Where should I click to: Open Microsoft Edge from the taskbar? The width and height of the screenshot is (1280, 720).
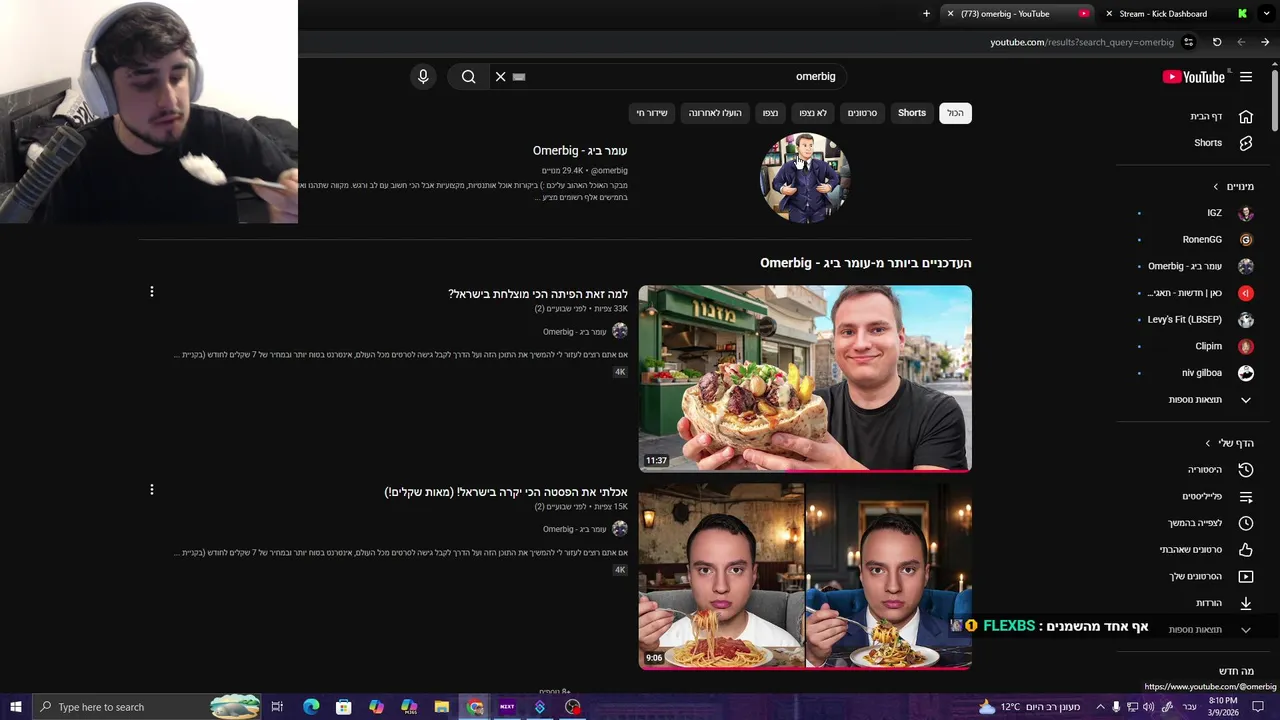click(311, 707)
